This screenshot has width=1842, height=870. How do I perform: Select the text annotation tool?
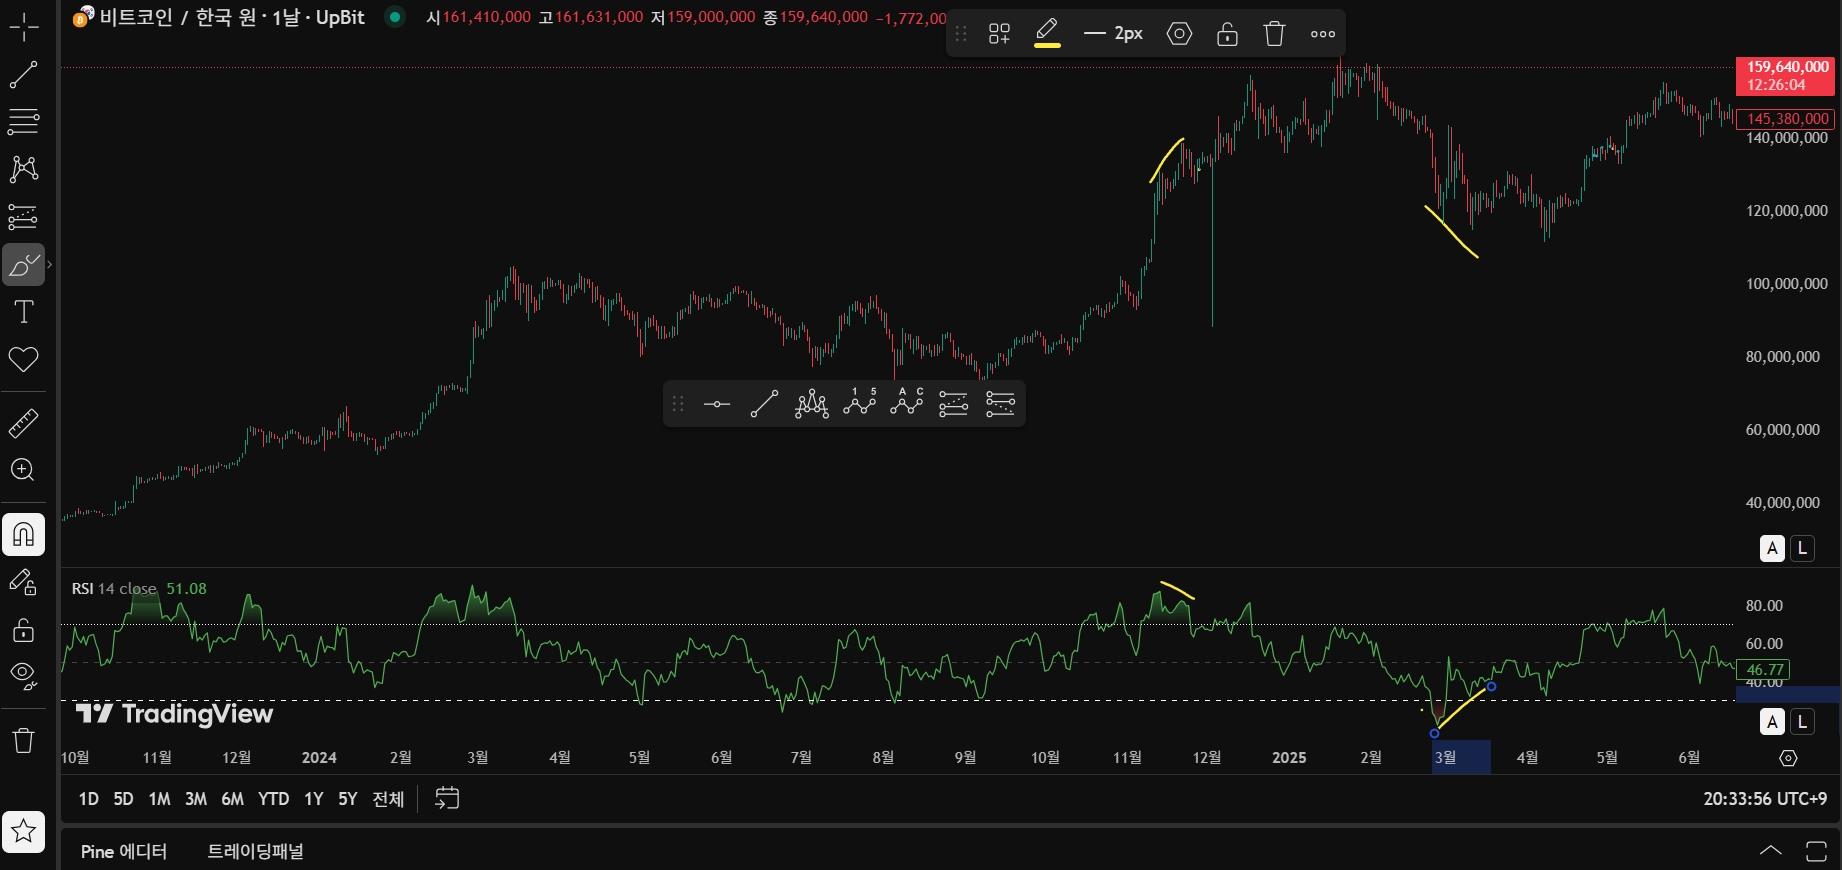[23, 313]
